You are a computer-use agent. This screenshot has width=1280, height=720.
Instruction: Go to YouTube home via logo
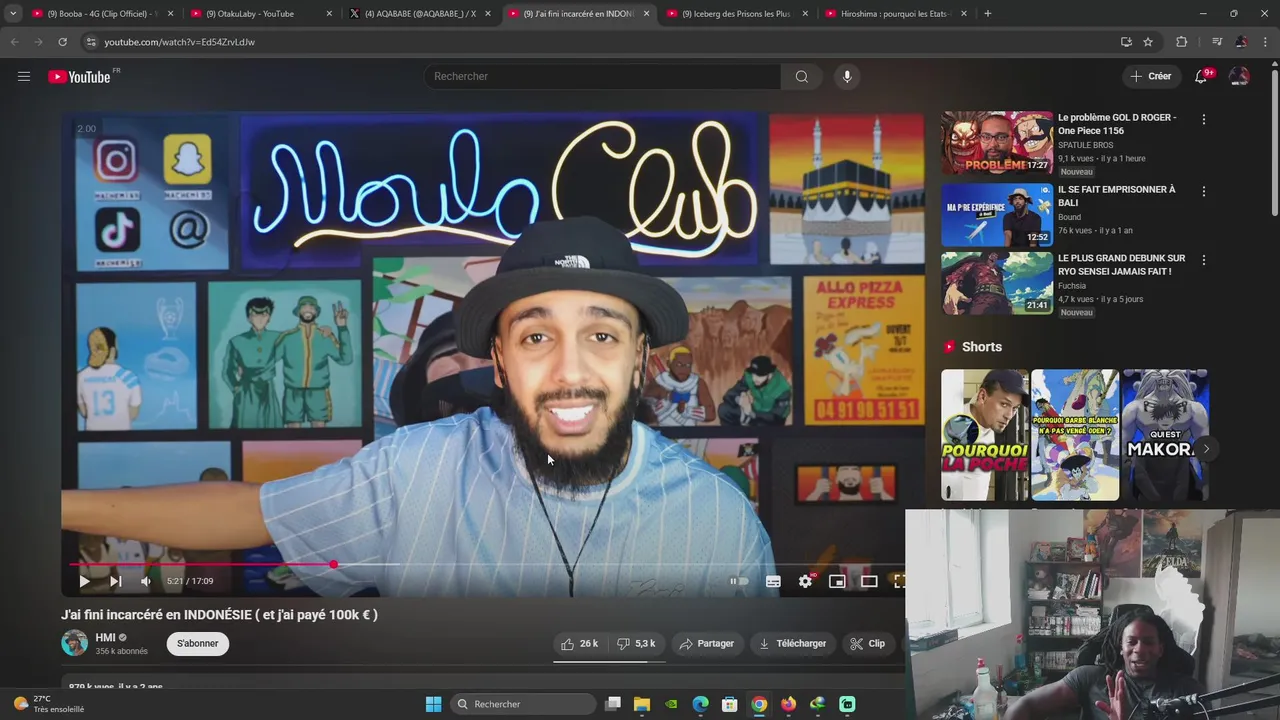coord(79,77)
